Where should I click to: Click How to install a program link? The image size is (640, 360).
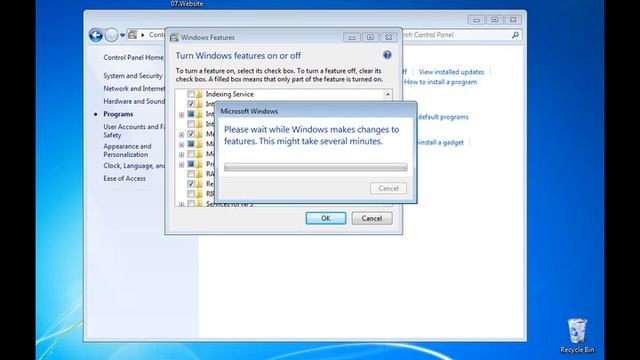(x=440, y=82)
